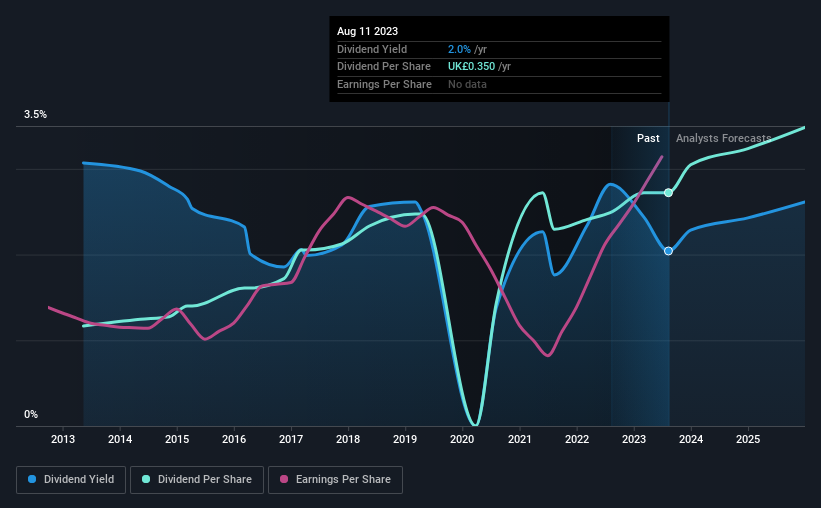The image size is (821, 508).
Task: Click the UK£0.350 dividend per share value
Action: [471, 67]
